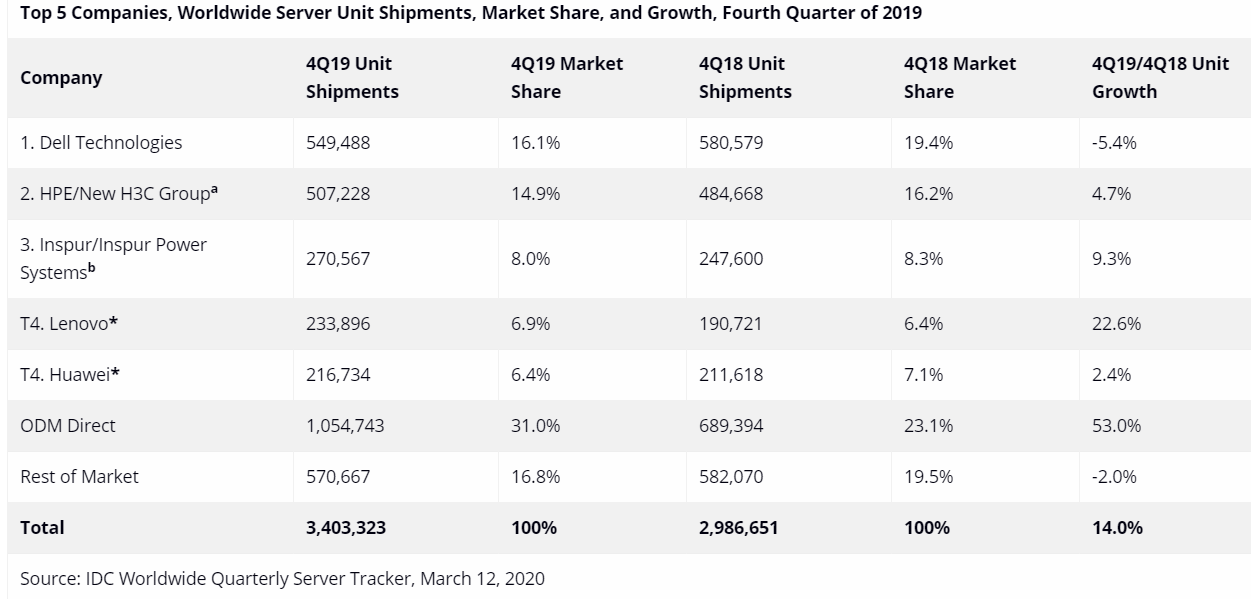Click the 4Q19/4Q18 Unit Growth header
The image size is (1251, 599).
pyautogui.click(x=1160, y=78)
